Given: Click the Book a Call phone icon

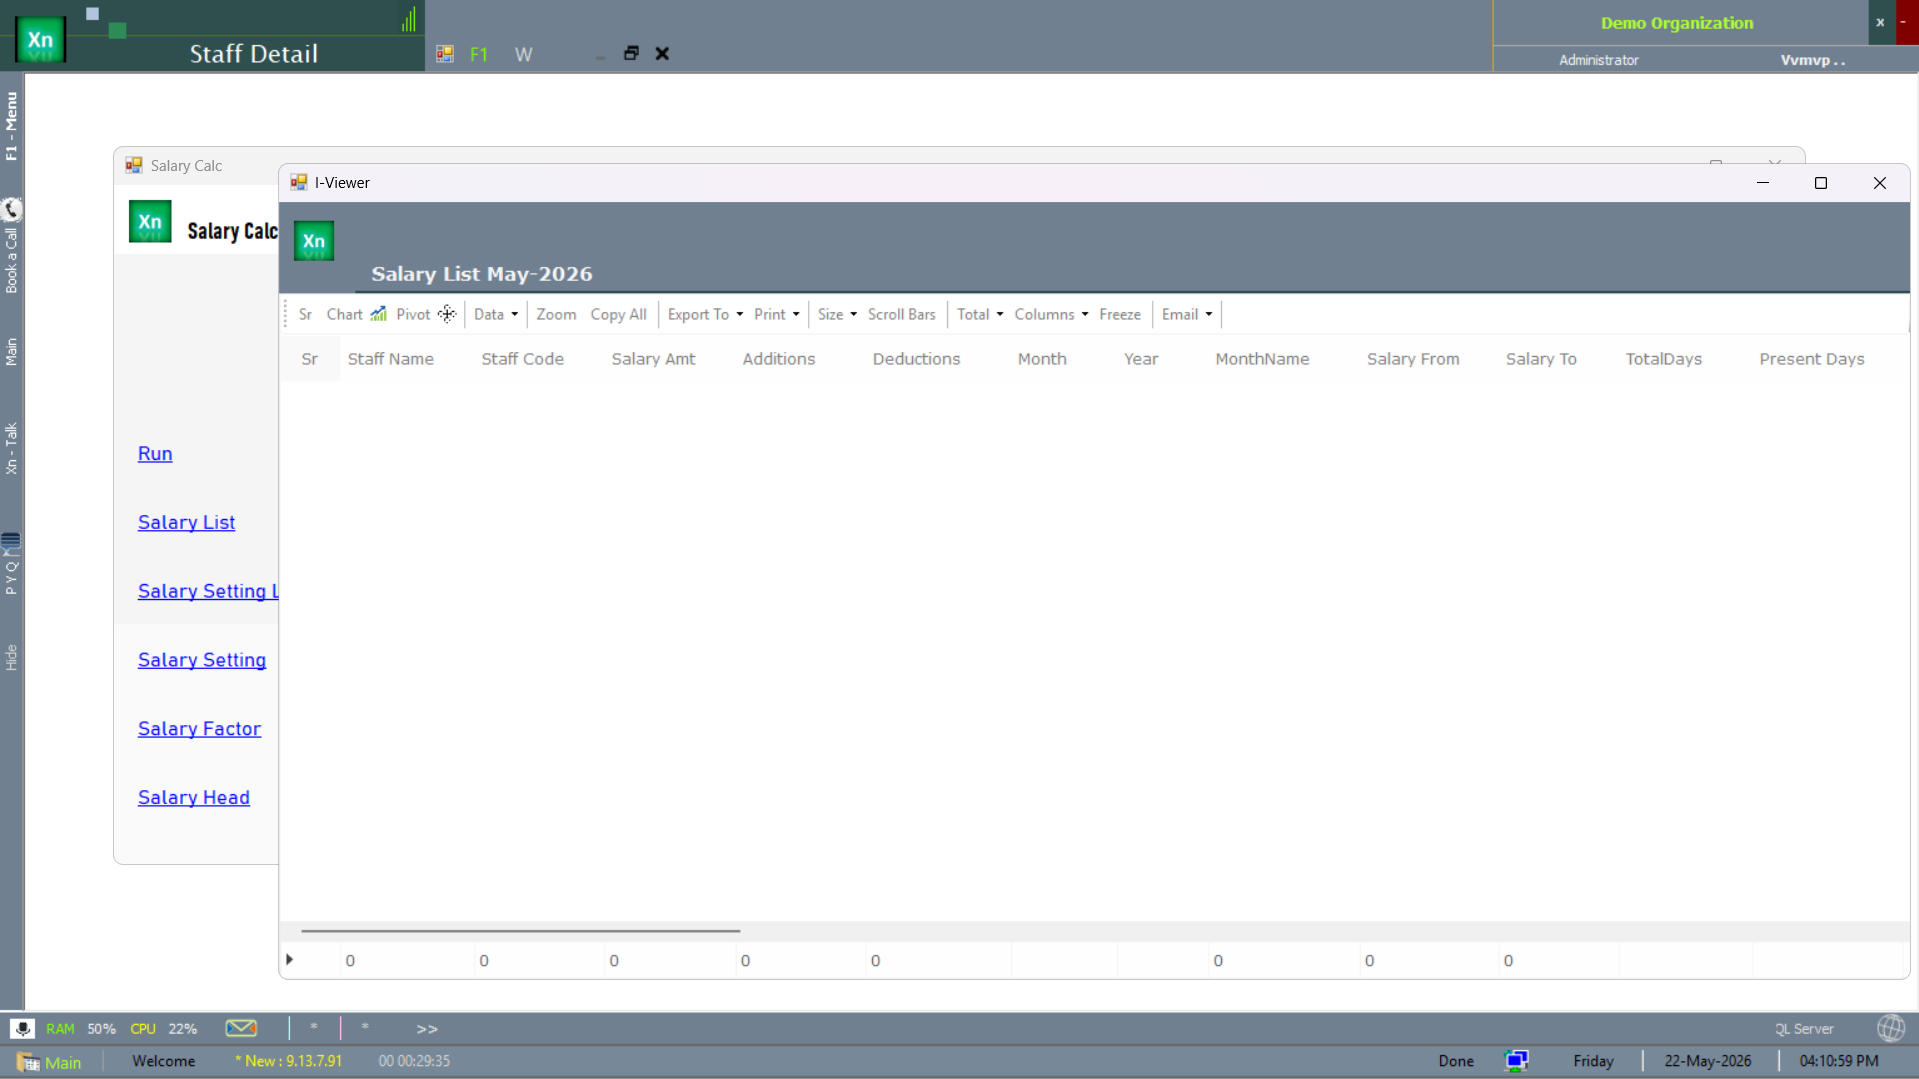Looking at the screenshot, I should pos(11,209).
